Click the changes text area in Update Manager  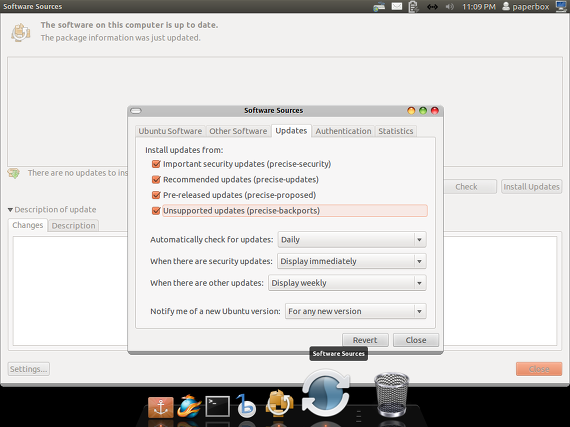click(x=70, y=291)
